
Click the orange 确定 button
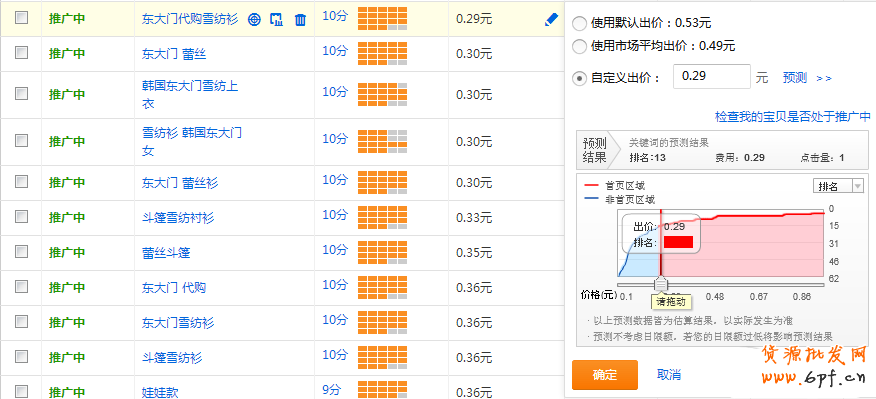point(604,375)
